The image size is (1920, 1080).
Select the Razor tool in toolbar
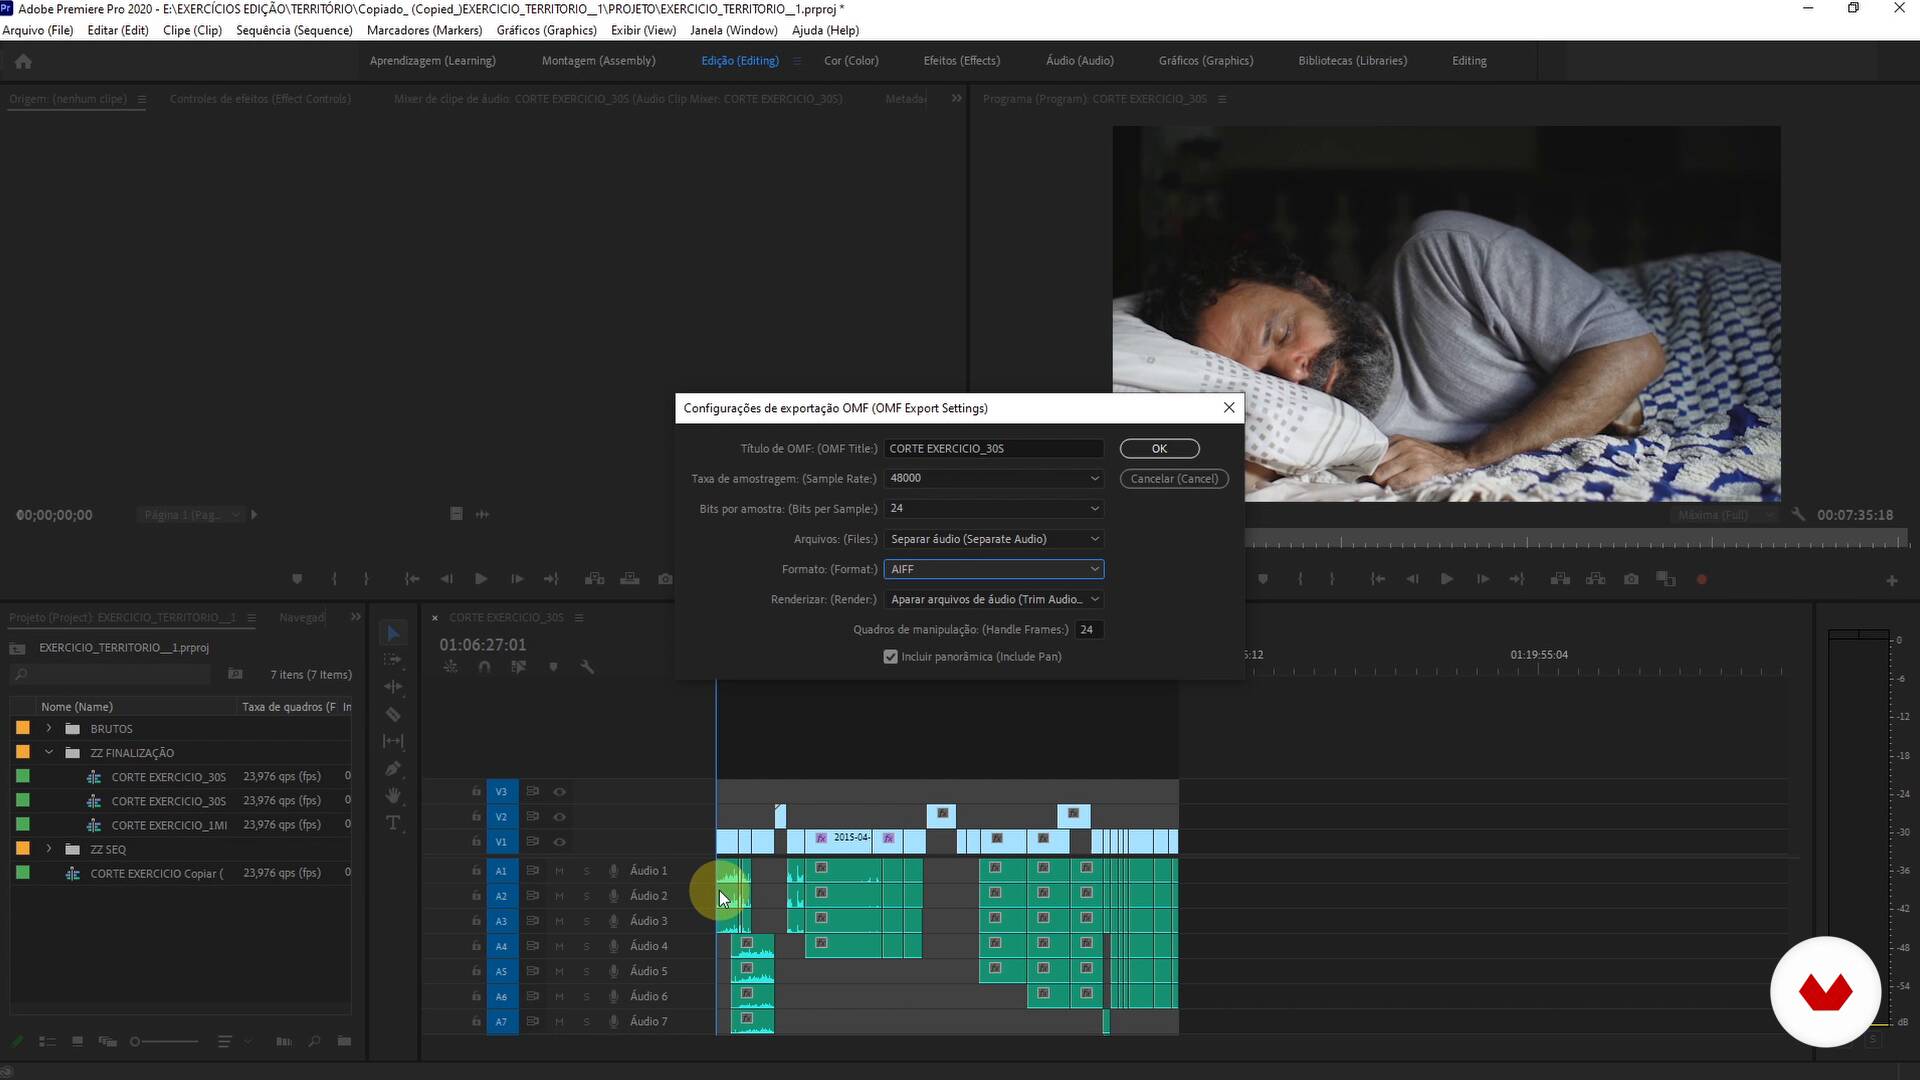(x=393, y=714)
